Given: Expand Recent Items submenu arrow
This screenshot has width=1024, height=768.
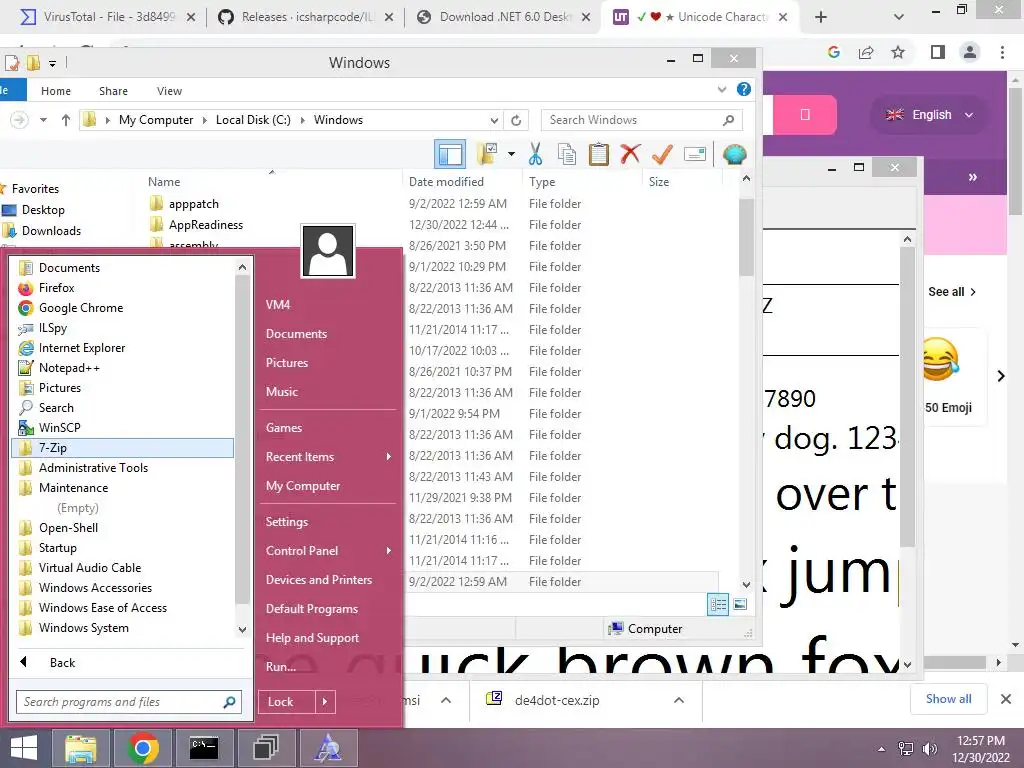Looking at the screenshot, I should [389, 456].
